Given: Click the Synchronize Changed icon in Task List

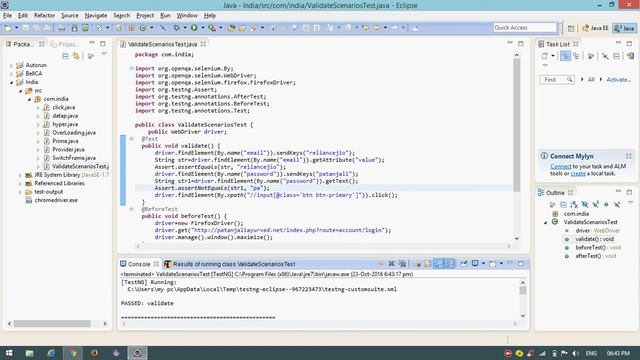Looking at the screenshot, I should point(631,56).
